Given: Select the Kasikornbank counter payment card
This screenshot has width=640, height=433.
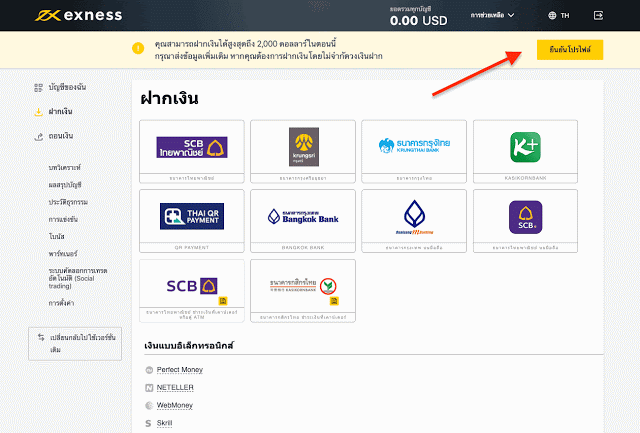Looking at the screenshot, I should pyautogui.click(x=303, y=291).
